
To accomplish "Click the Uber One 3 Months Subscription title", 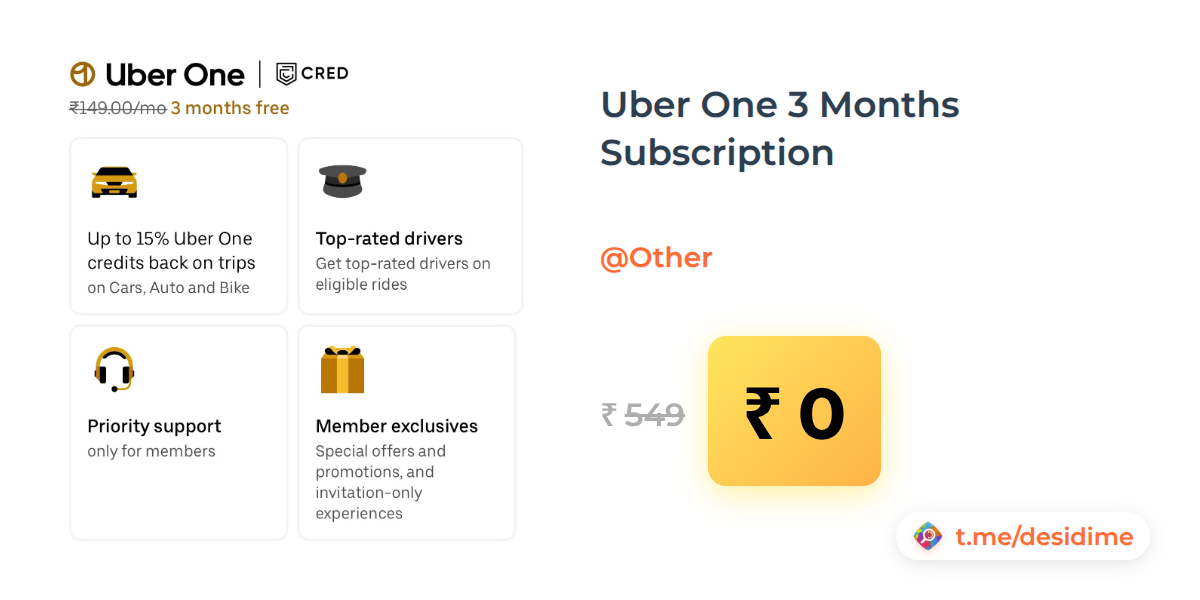I will tap(779, 128).
